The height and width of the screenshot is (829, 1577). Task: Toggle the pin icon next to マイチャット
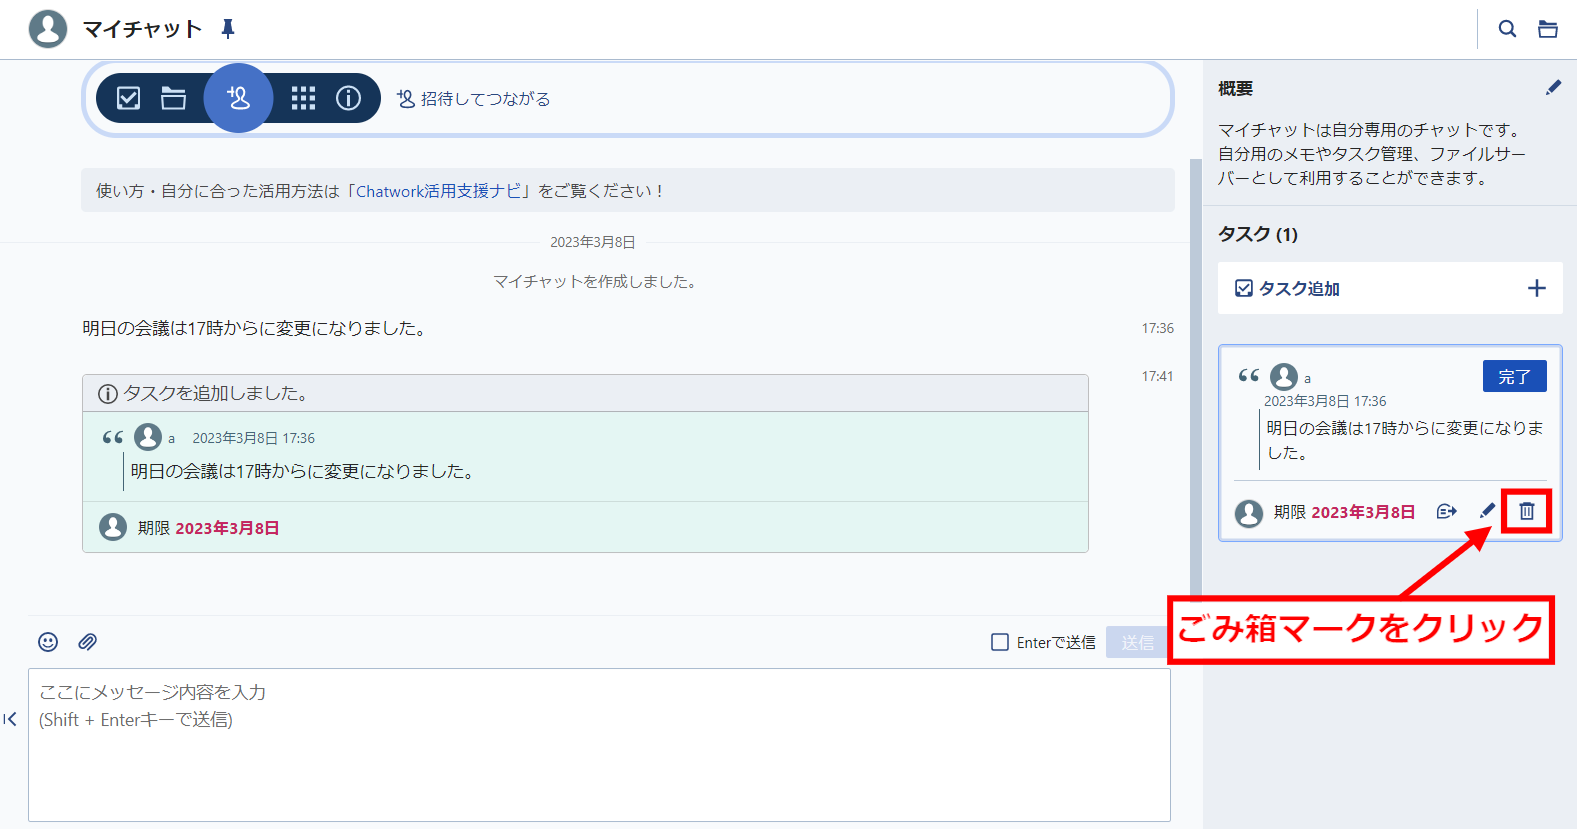[228, 29]
